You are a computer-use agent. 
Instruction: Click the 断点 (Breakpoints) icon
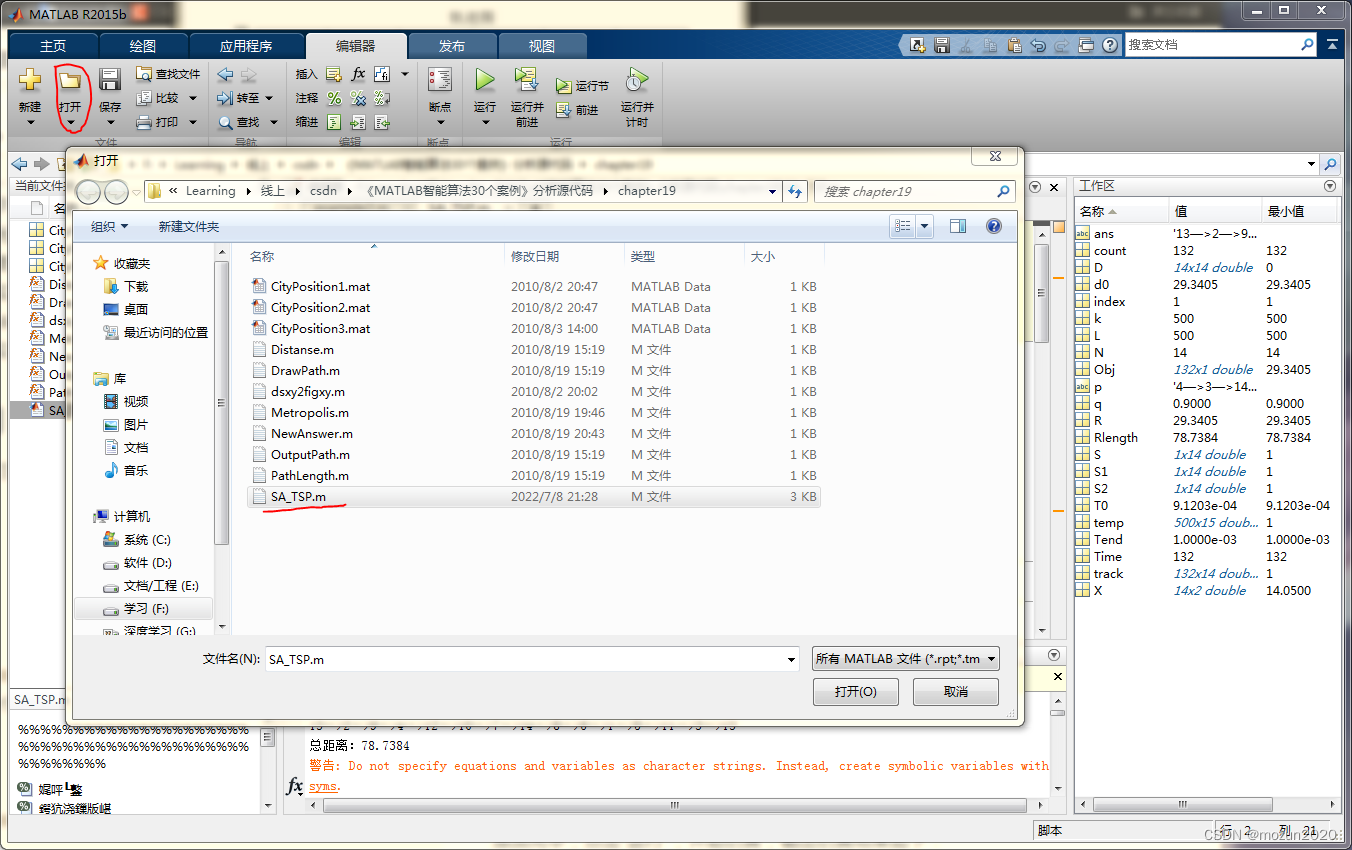440,80
